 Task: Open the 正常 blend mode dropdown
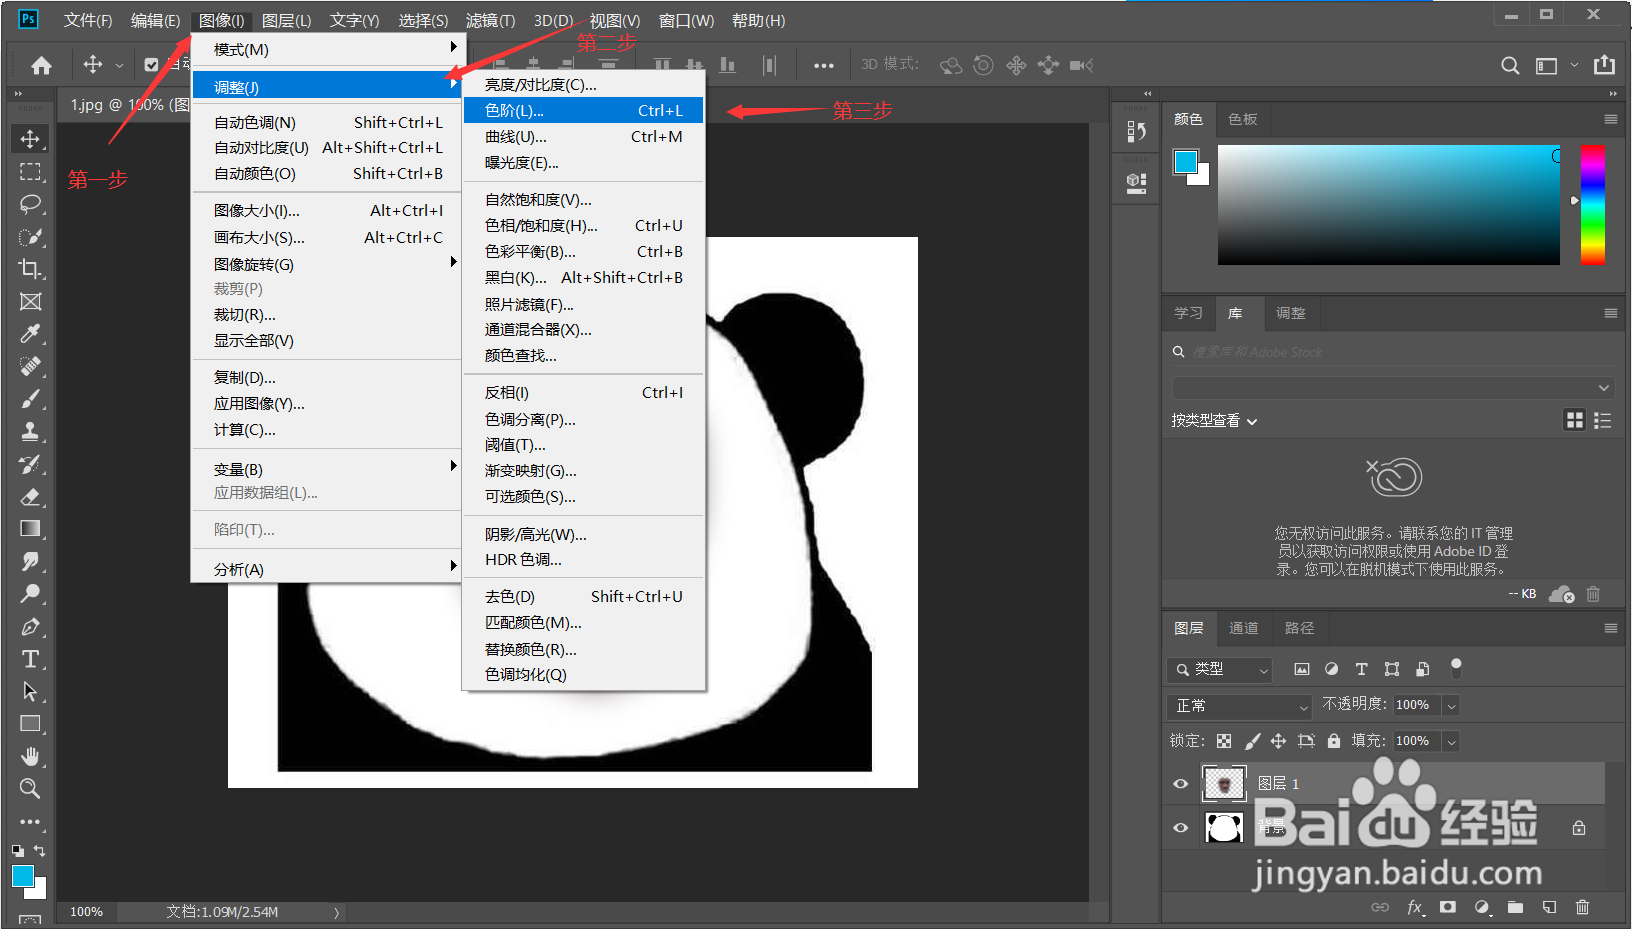click(1238, 706)
